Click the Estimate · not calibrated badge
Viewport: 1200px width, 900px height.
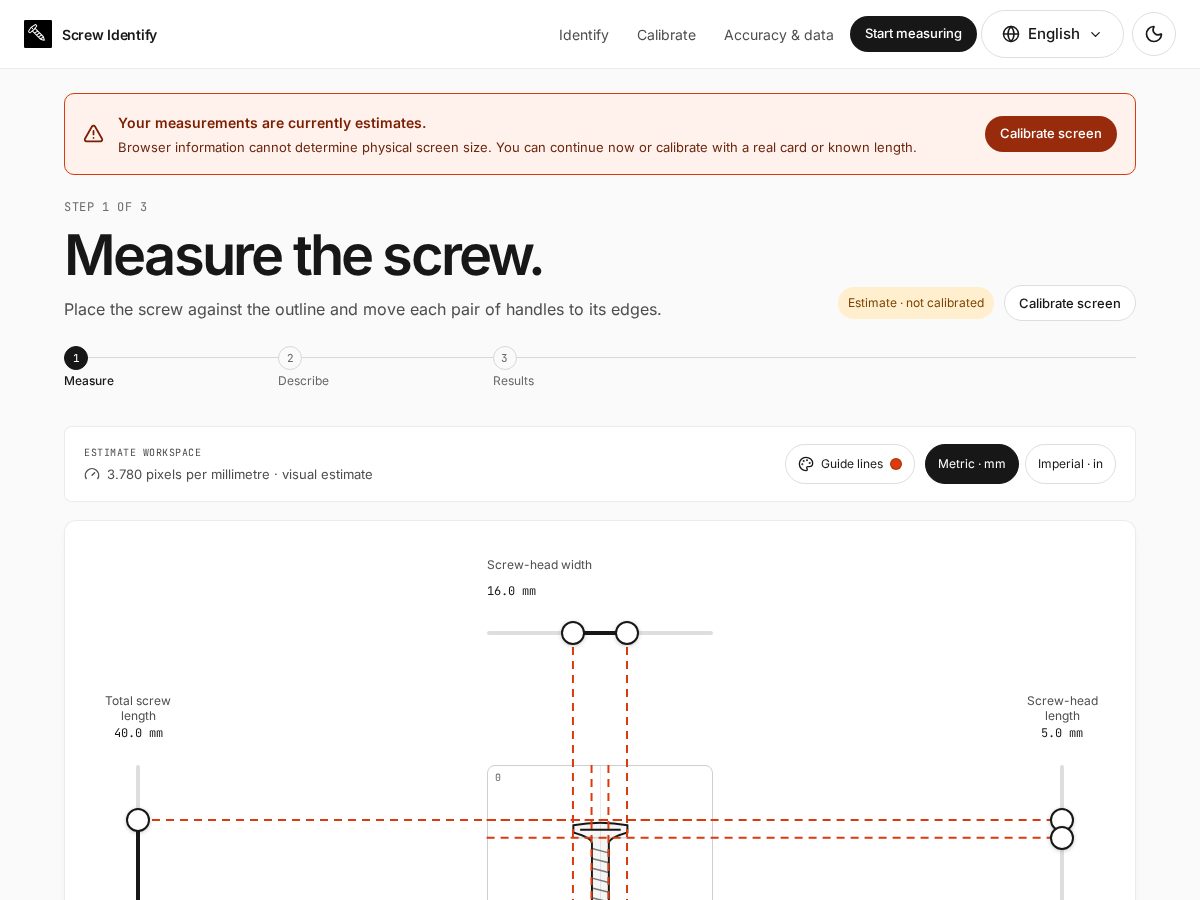coord(916,303)
